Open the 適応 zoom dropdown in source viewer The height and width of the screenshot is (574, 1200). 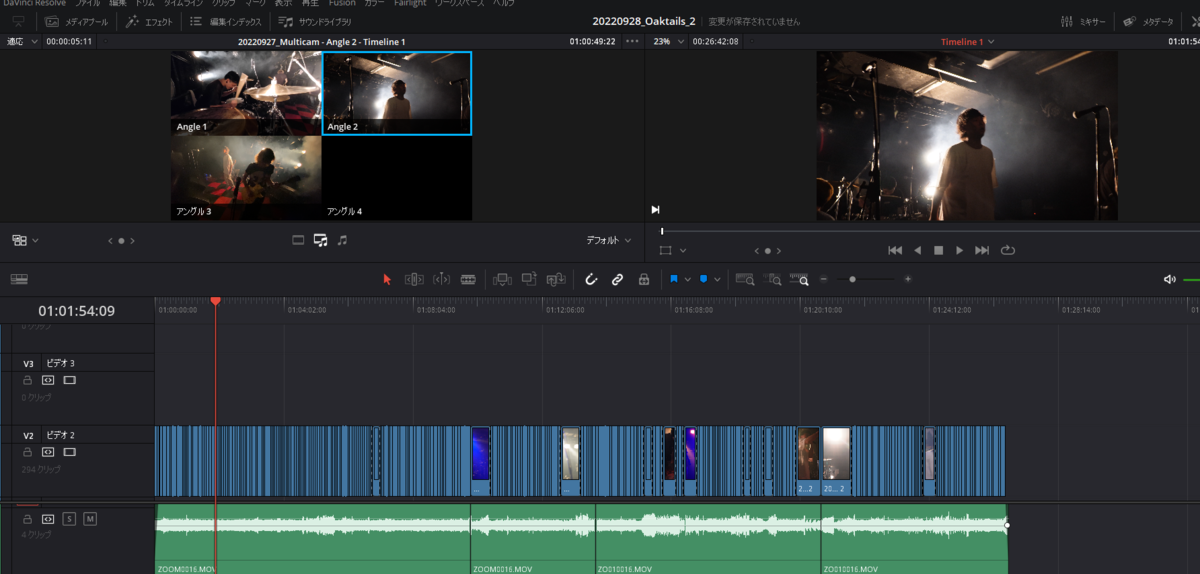coord(22,42)
